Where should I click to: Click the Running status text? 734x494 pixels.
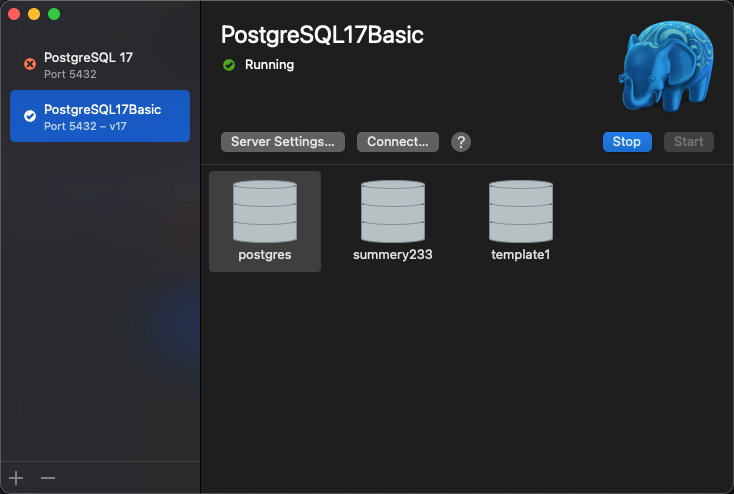click(269, 65)
